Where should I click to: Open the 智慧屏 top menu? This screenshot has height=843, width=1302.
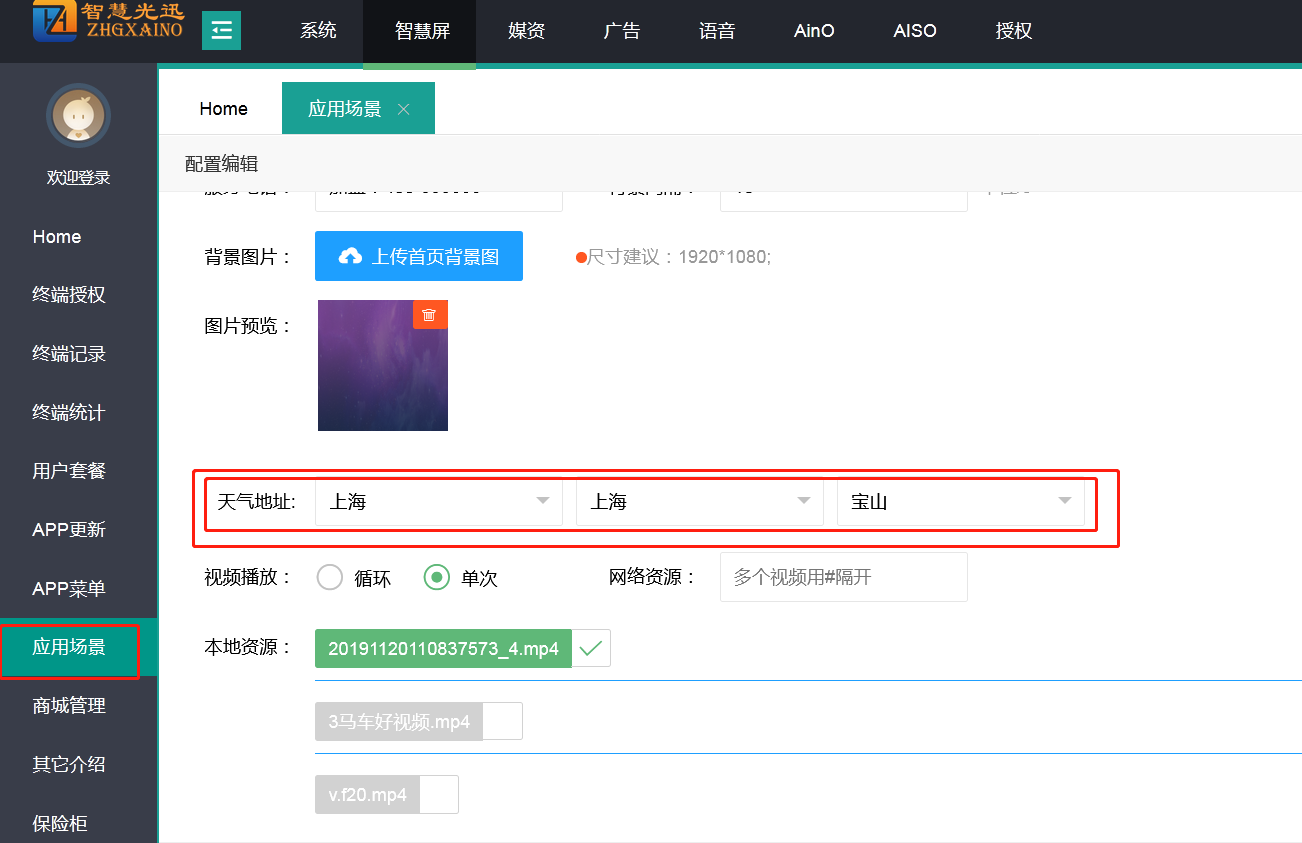coord(422,31)
